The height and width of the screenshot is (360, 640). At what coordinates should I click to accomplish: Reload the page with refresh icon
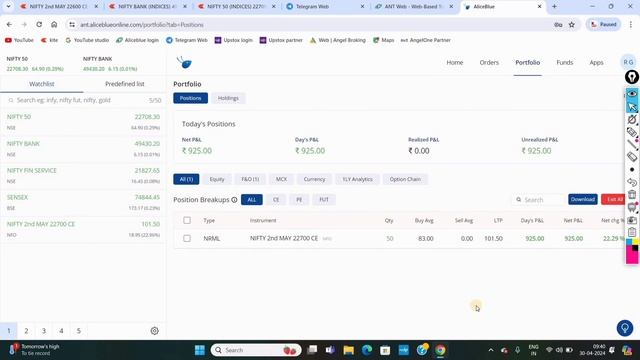pyautogui.click(x=39, y=24)
